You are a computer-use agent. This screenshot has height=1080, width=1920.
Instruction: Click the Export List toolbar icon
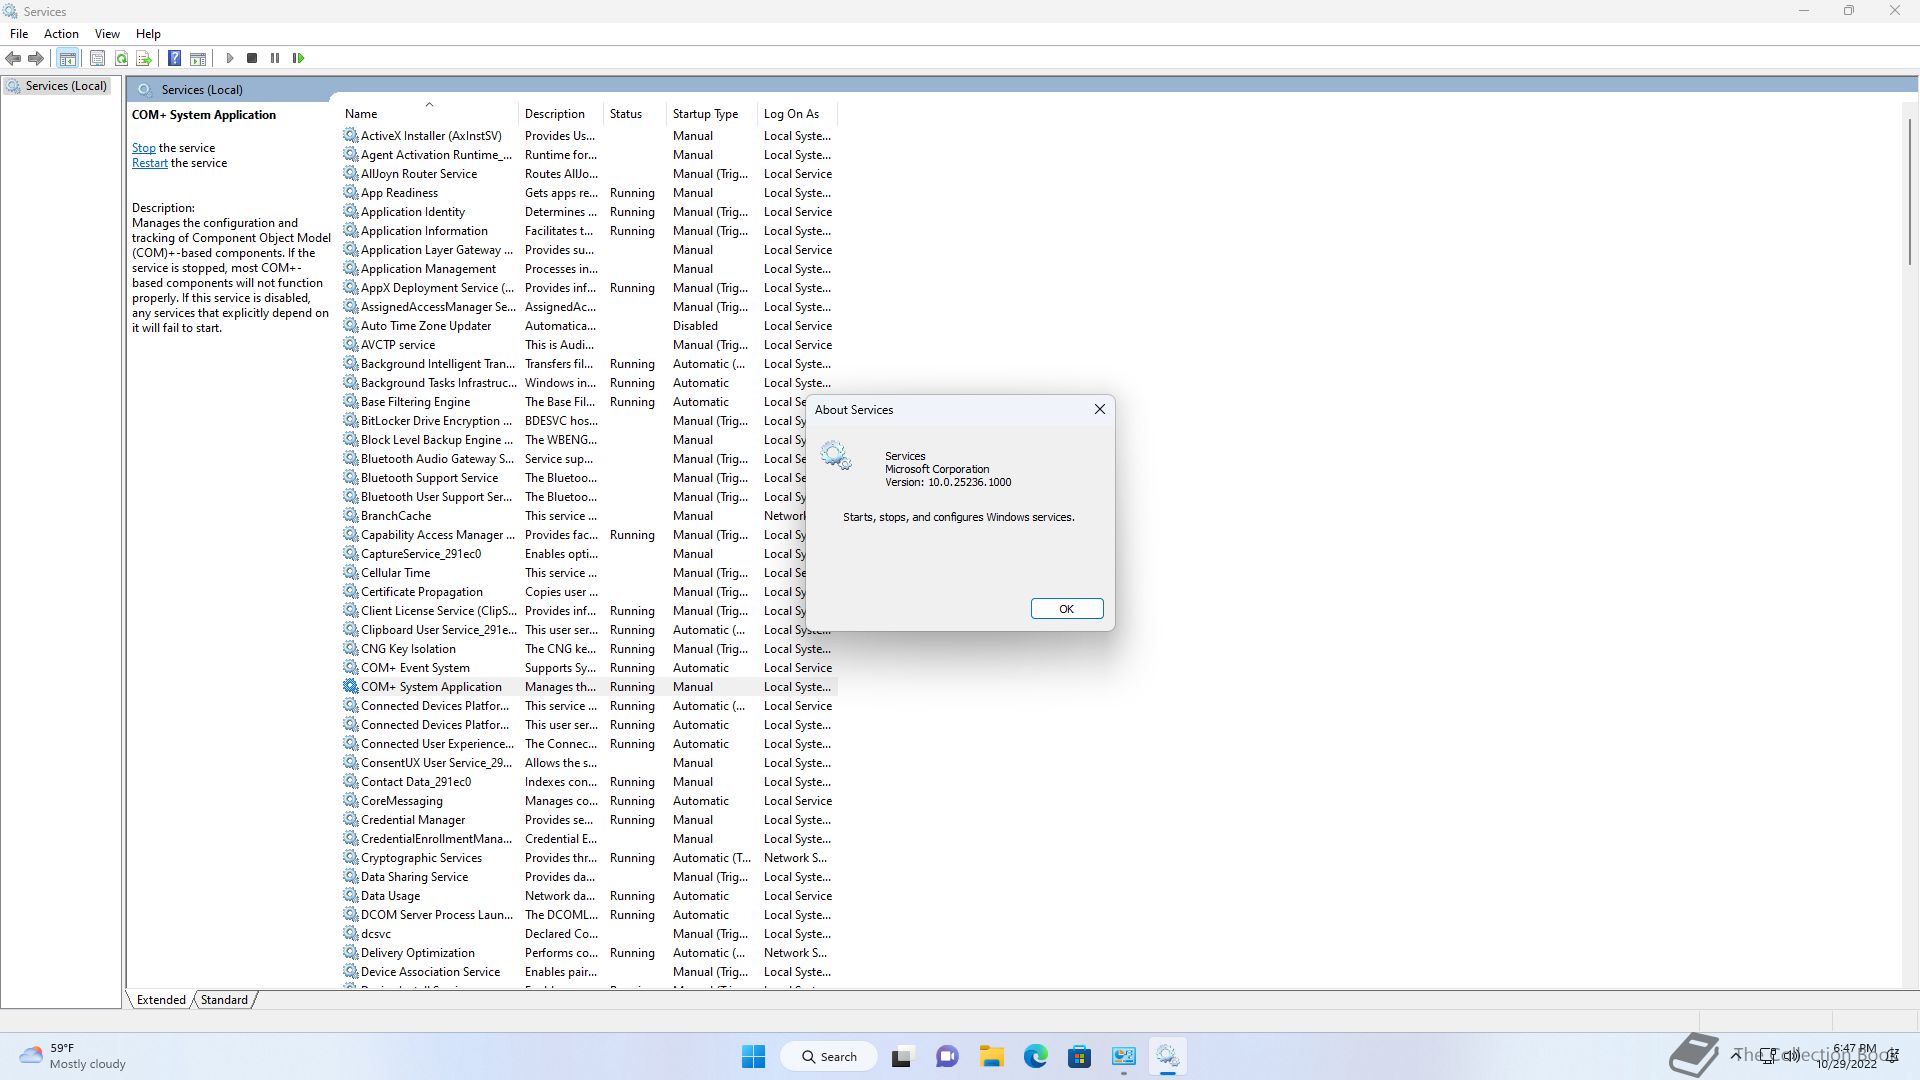(x=144, y=58)
